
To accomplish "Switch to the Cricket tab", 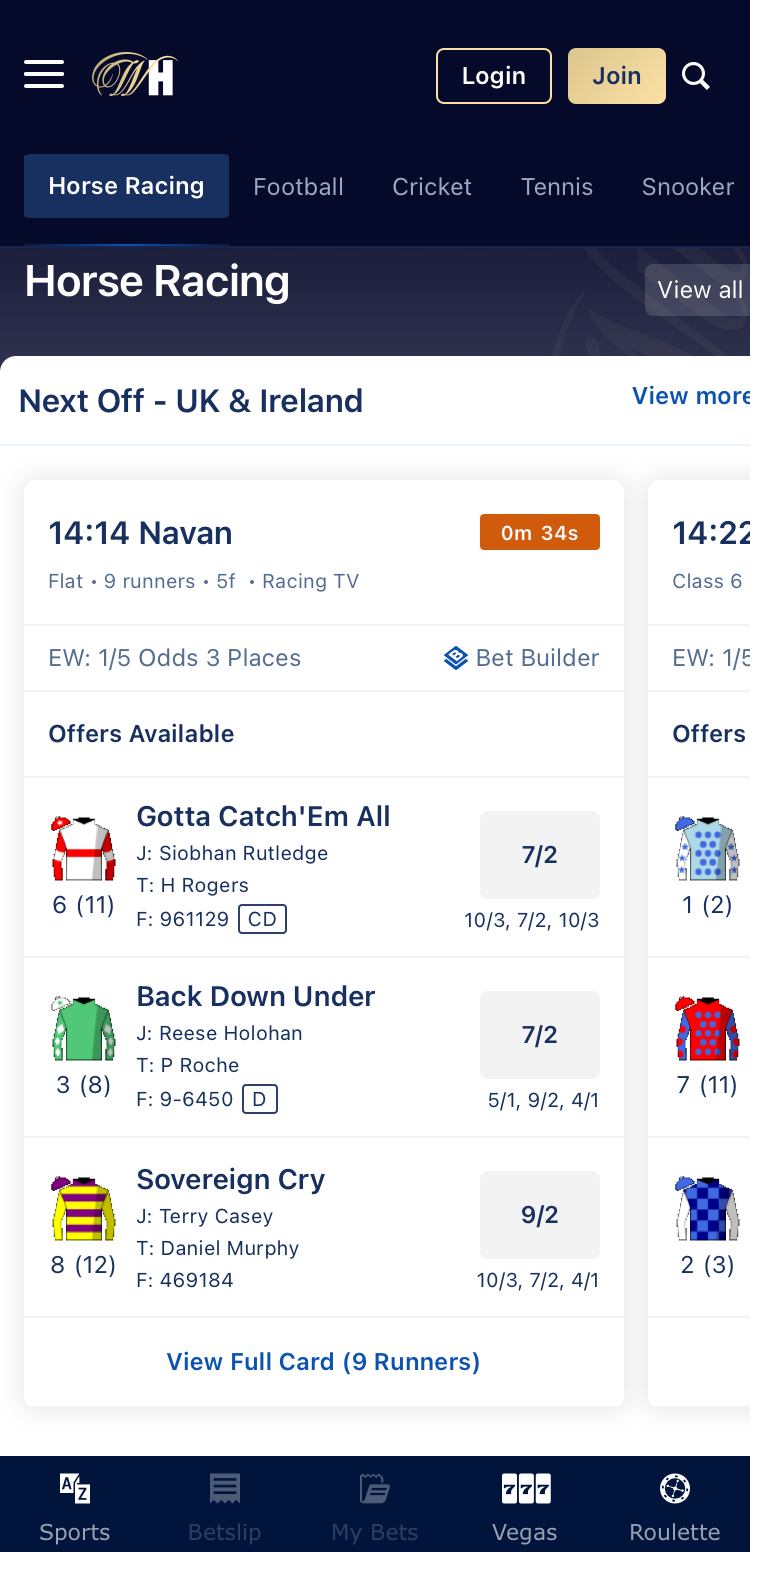I will (x=432, y=187).
